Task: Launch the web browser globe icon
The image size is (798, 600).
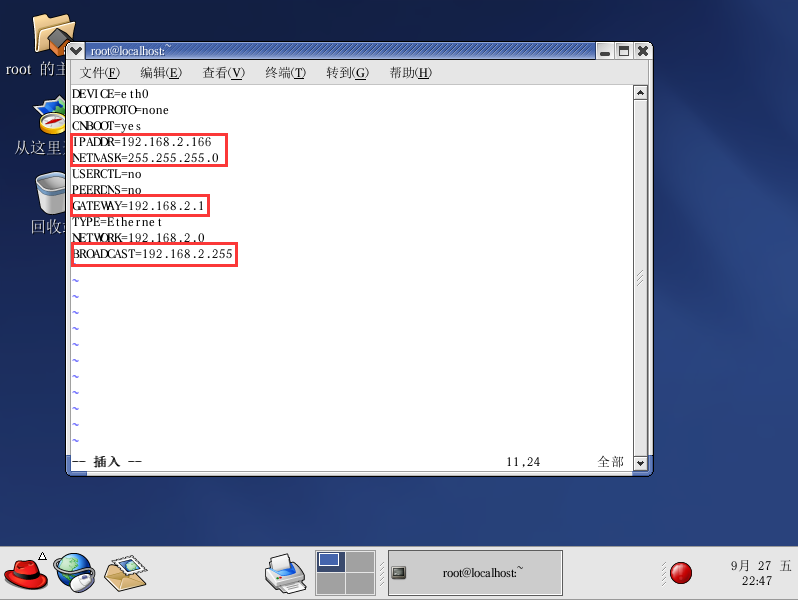Action: point(74,573)
